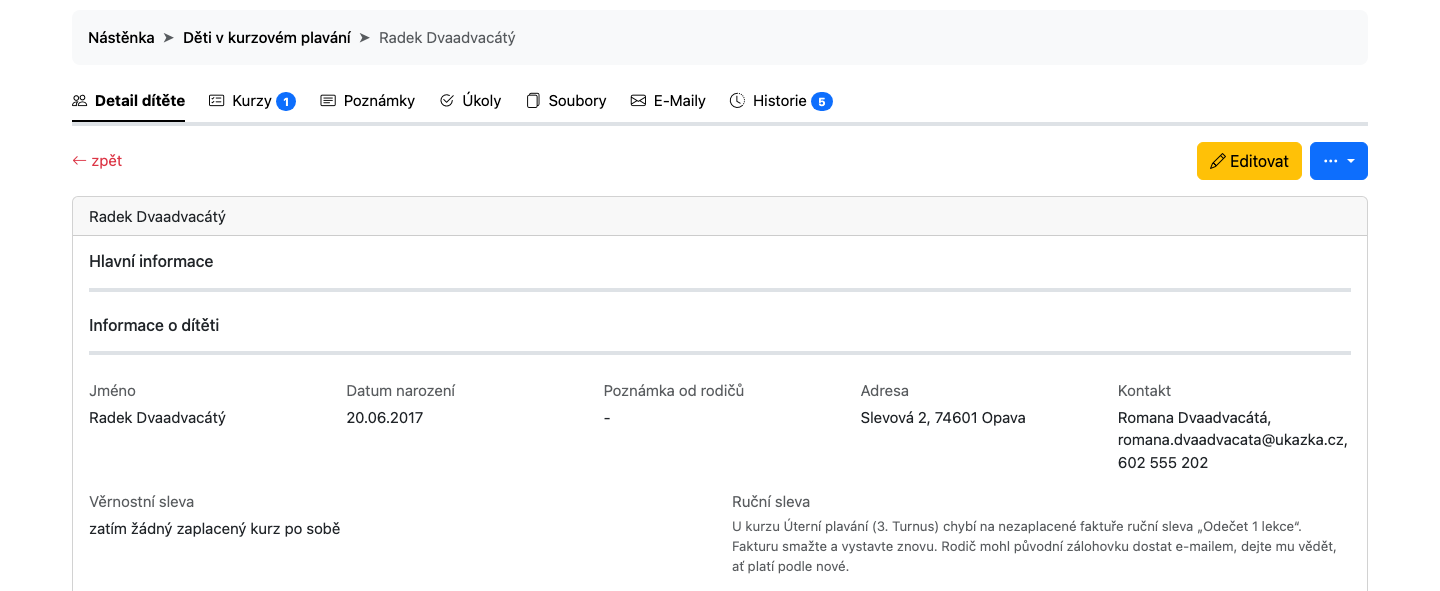This screenshot has height=591, width=1440.
Task: Open the Historie tab
Action: (781, 101)
